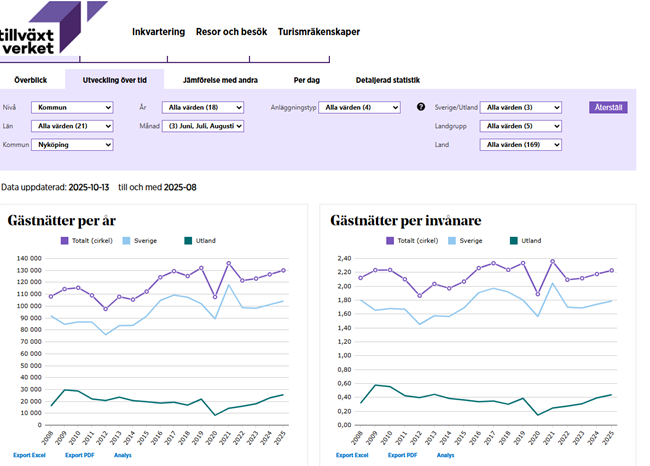Open the Nivå dropdown set to Kommun
Screen dimensions: 650x466
coord(72,107)
